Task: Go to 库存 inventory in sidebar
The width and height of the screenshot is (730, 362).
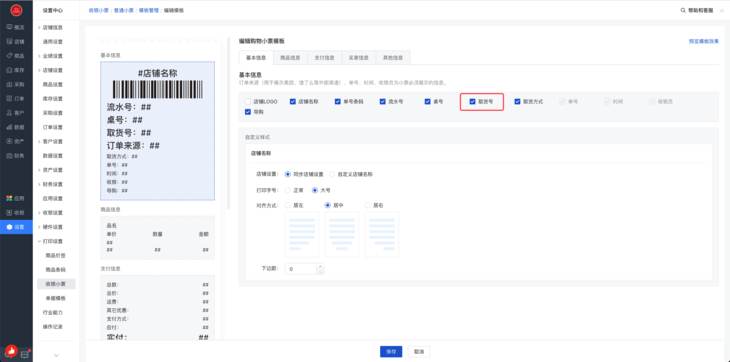Action: [16, 70]
